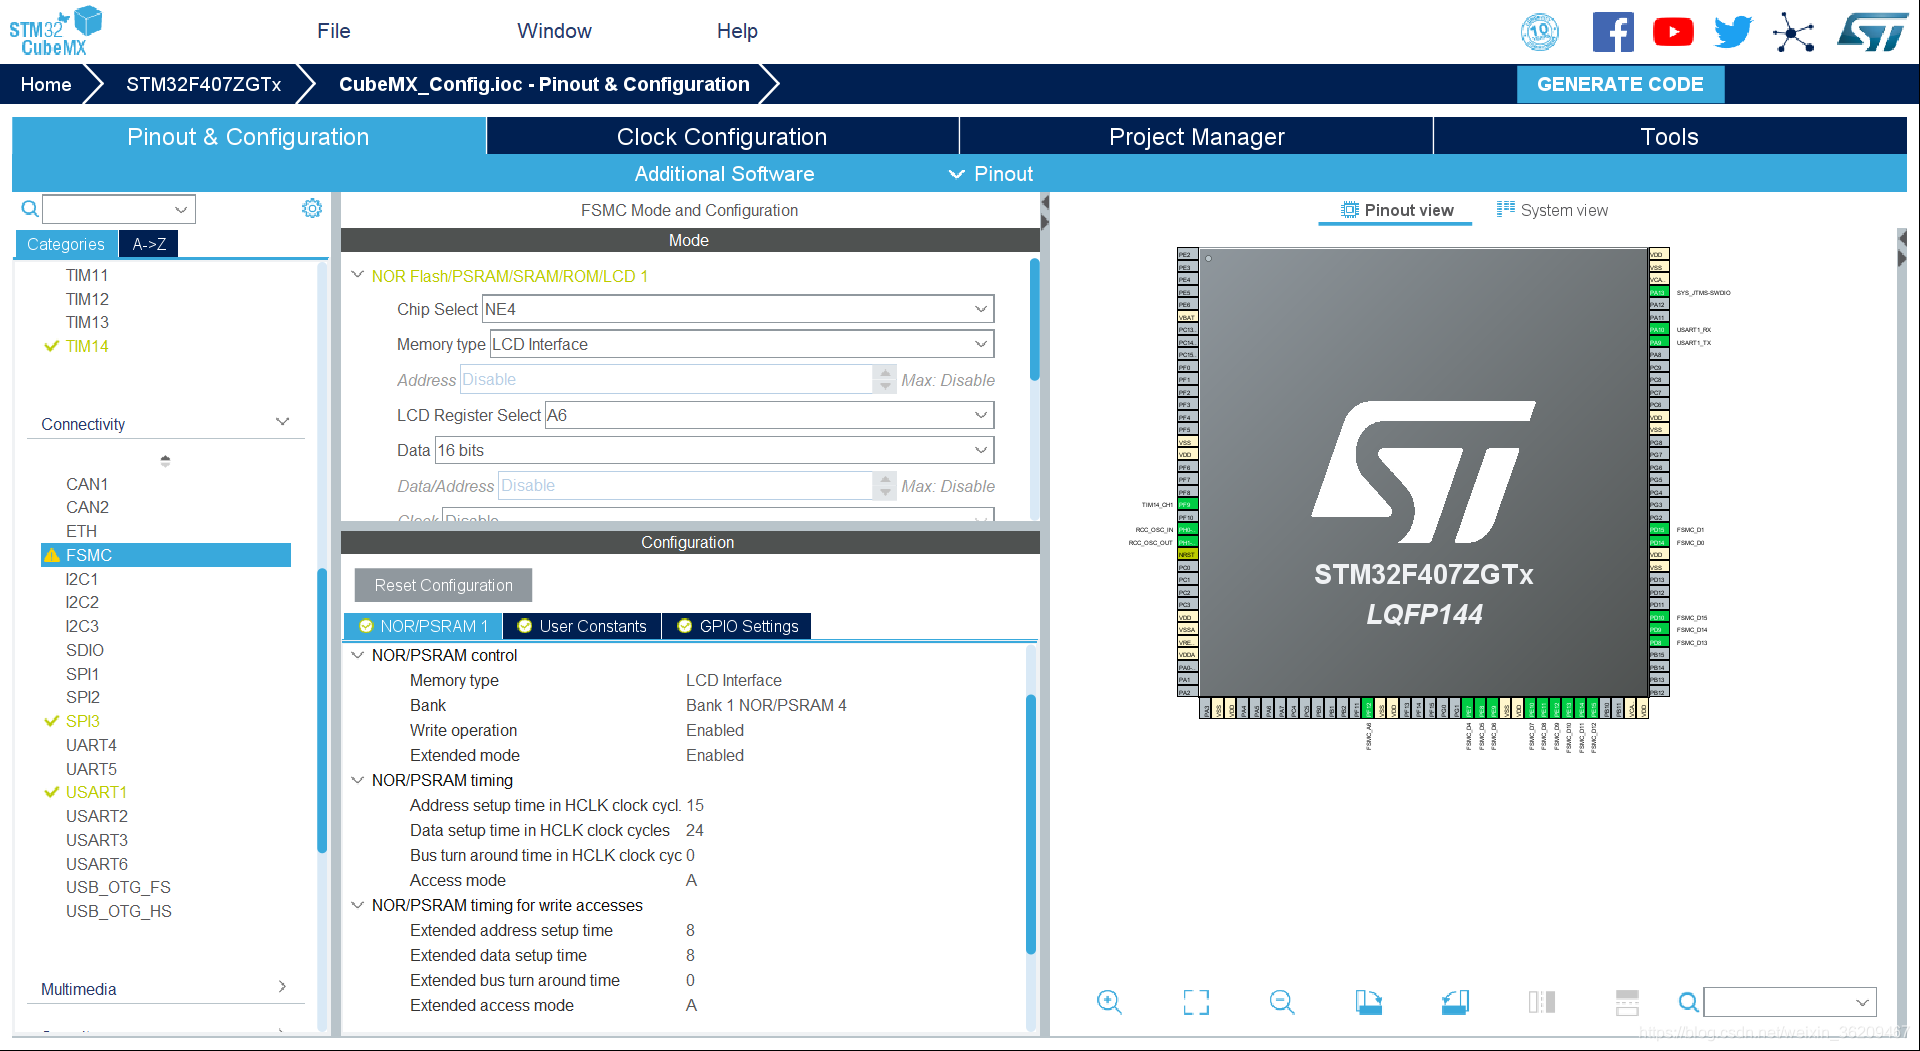The image size is (1920, 1051).
Task: Click the Configuration panel vertical scrollbar
Action: pos(1031,823)
